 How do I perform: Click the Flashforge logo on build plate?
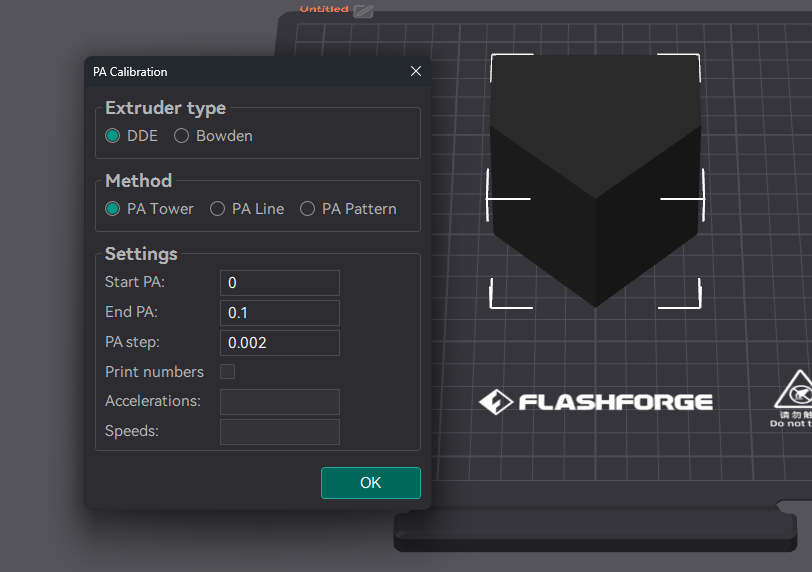[596, 402]
